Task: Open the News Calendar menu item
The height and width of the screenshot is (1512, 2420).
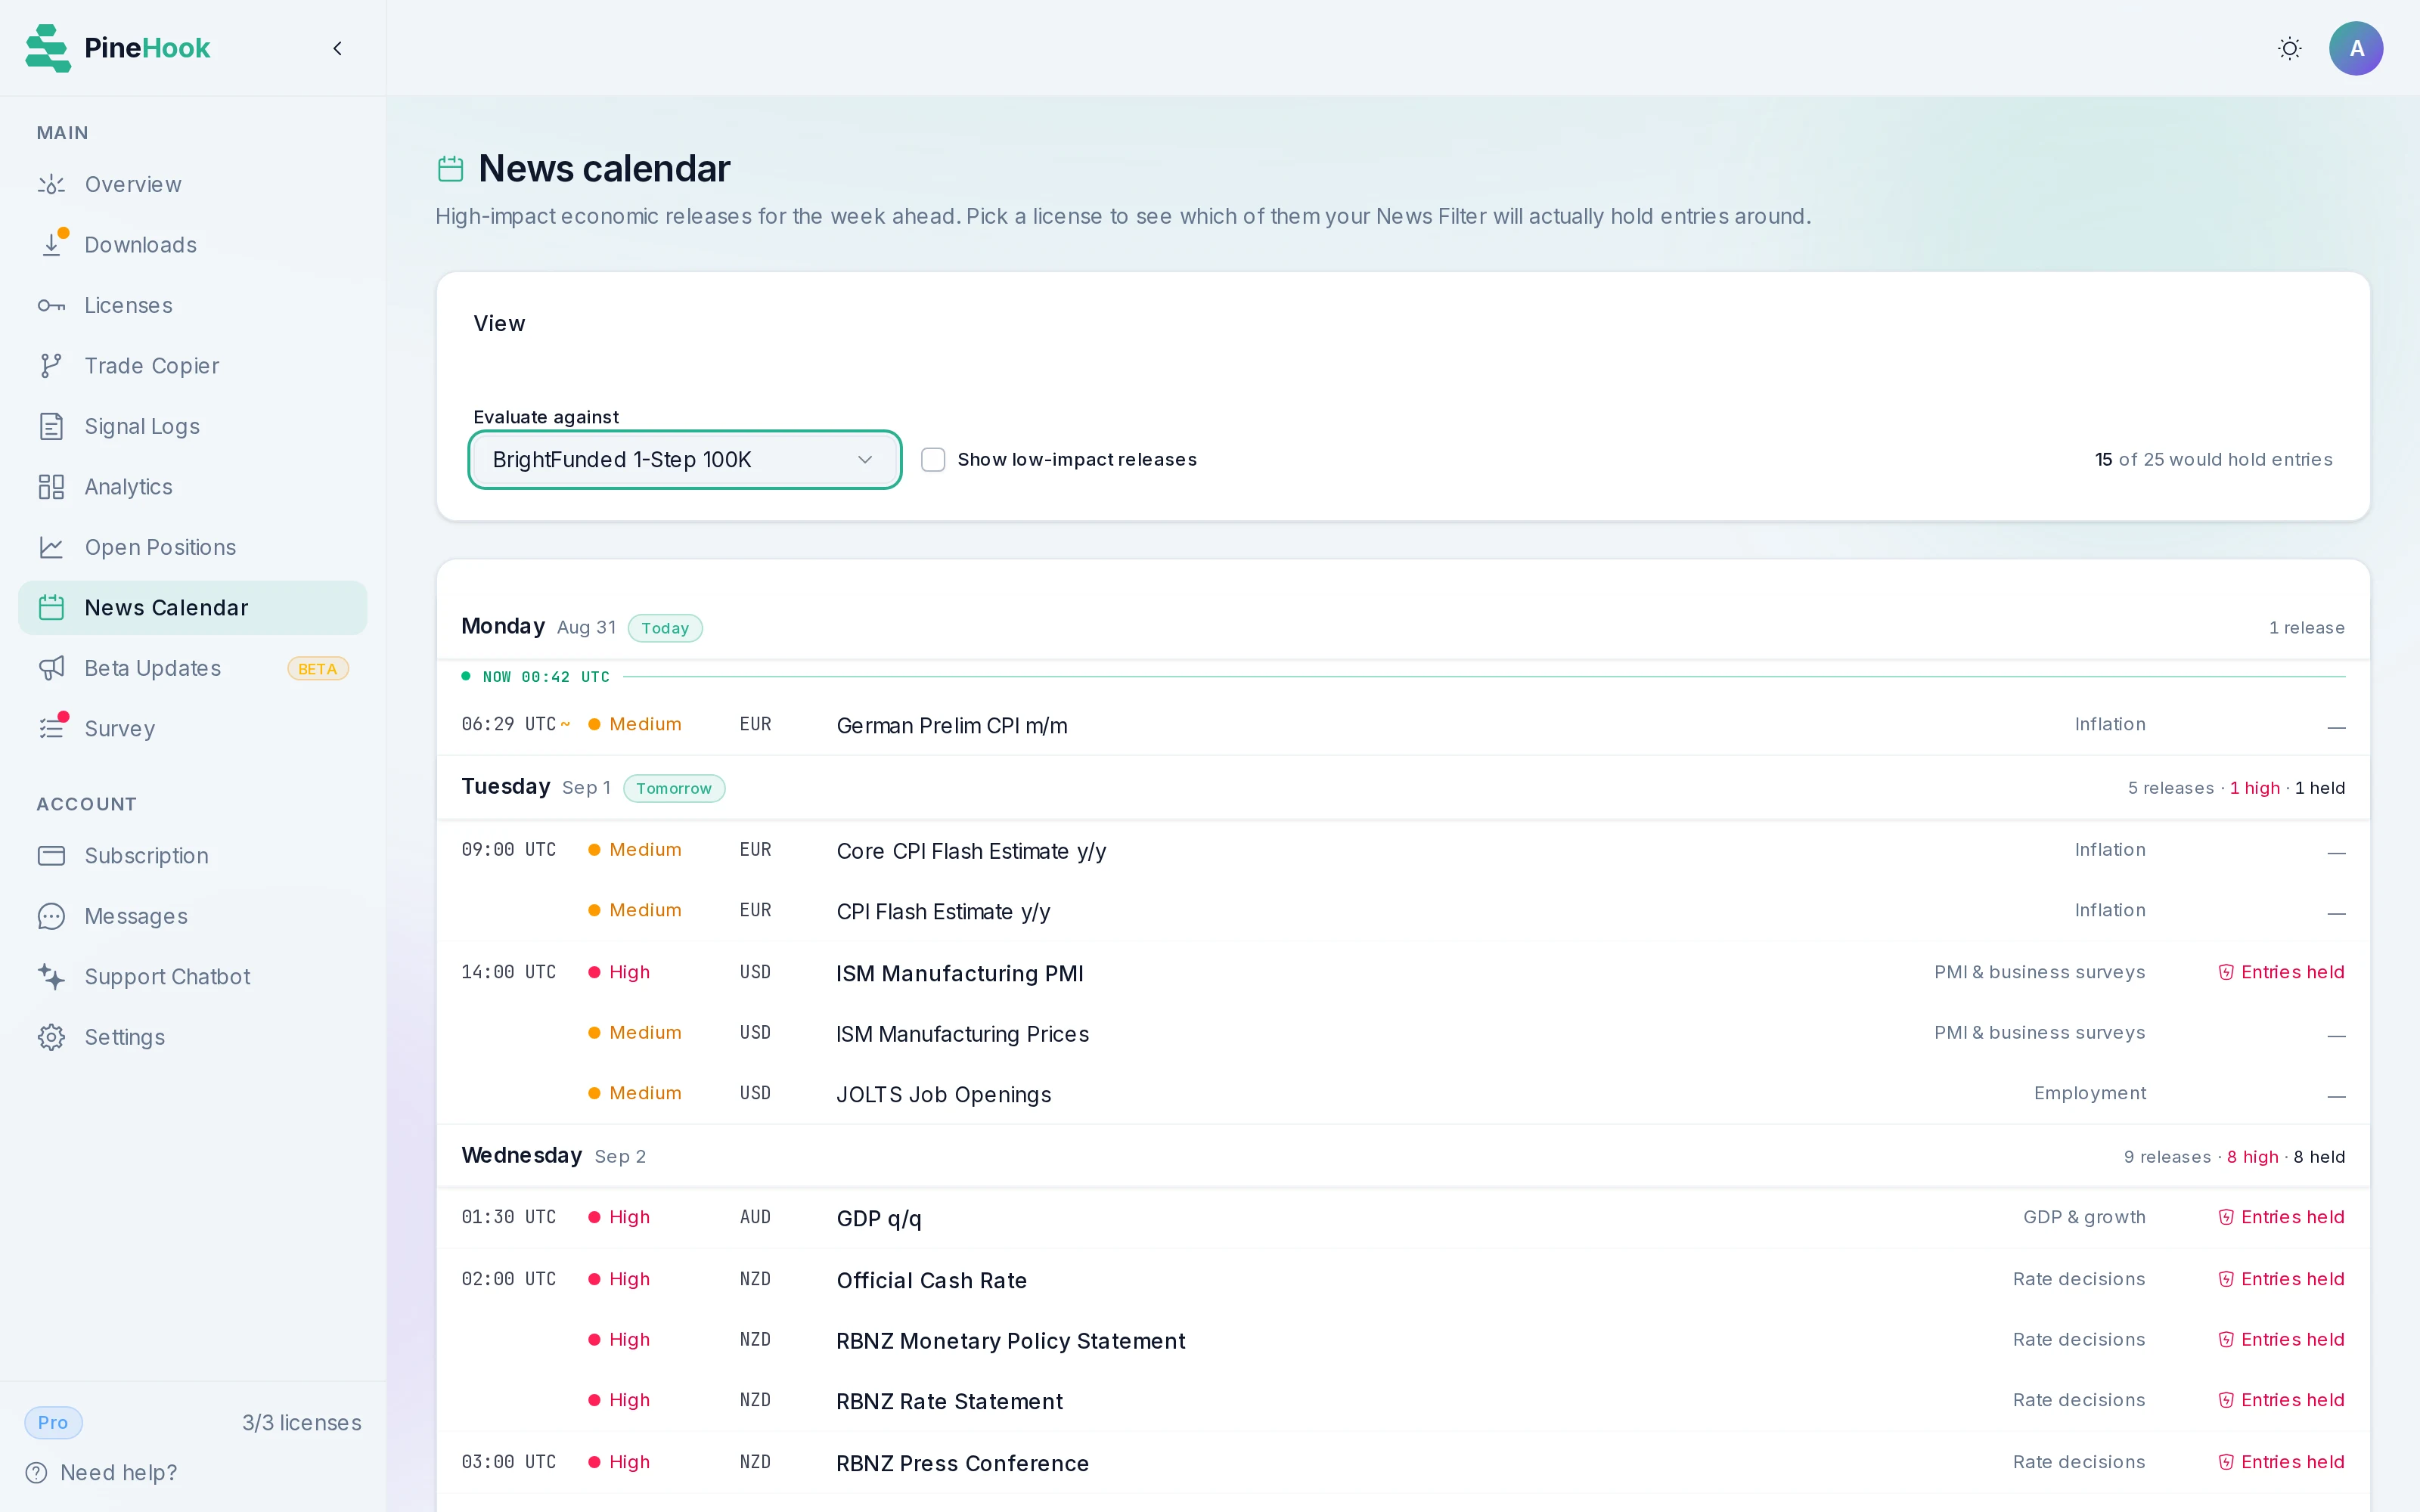Action: pos(192,608)
